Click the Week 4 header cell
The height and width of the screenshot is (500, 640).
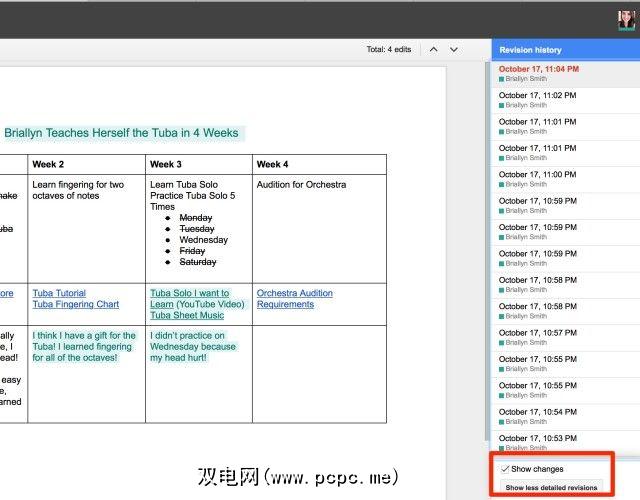coord(320,164)
